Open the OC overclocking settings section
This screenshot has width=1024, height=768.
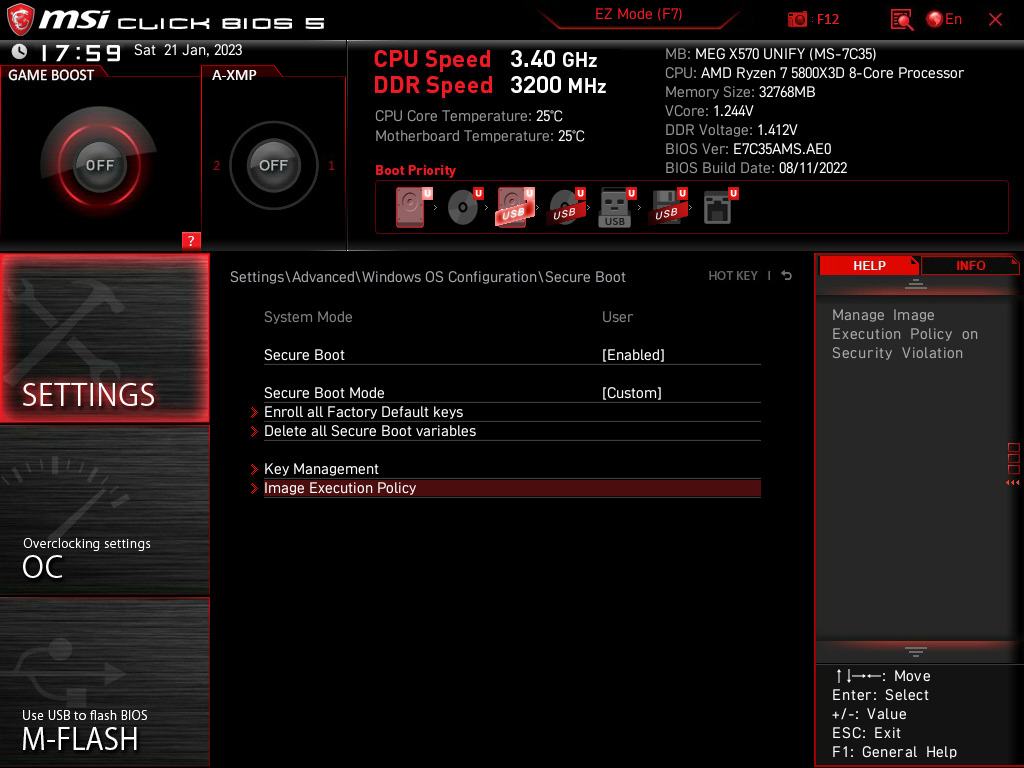pyautogui.click(x=104, y=511)
